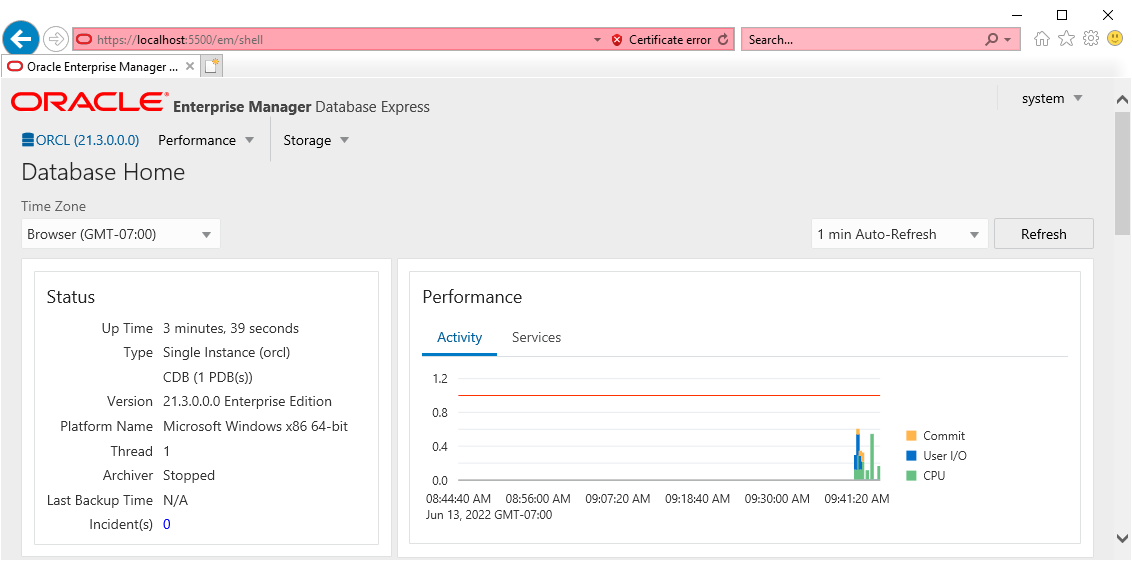Open the 1 min Auto-Refresh dropdown

pos(900,234)
